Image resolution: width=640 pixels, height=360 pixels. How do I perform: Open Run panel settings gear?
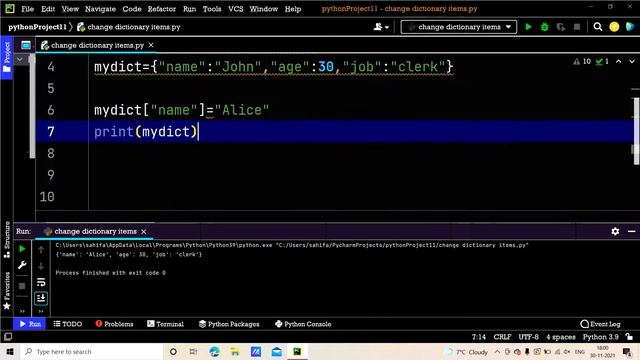615,231
